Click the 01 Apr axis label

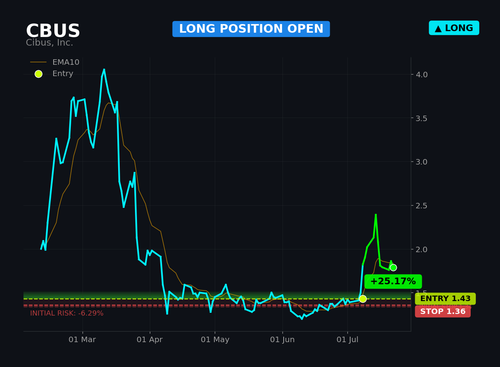point(150,340)
